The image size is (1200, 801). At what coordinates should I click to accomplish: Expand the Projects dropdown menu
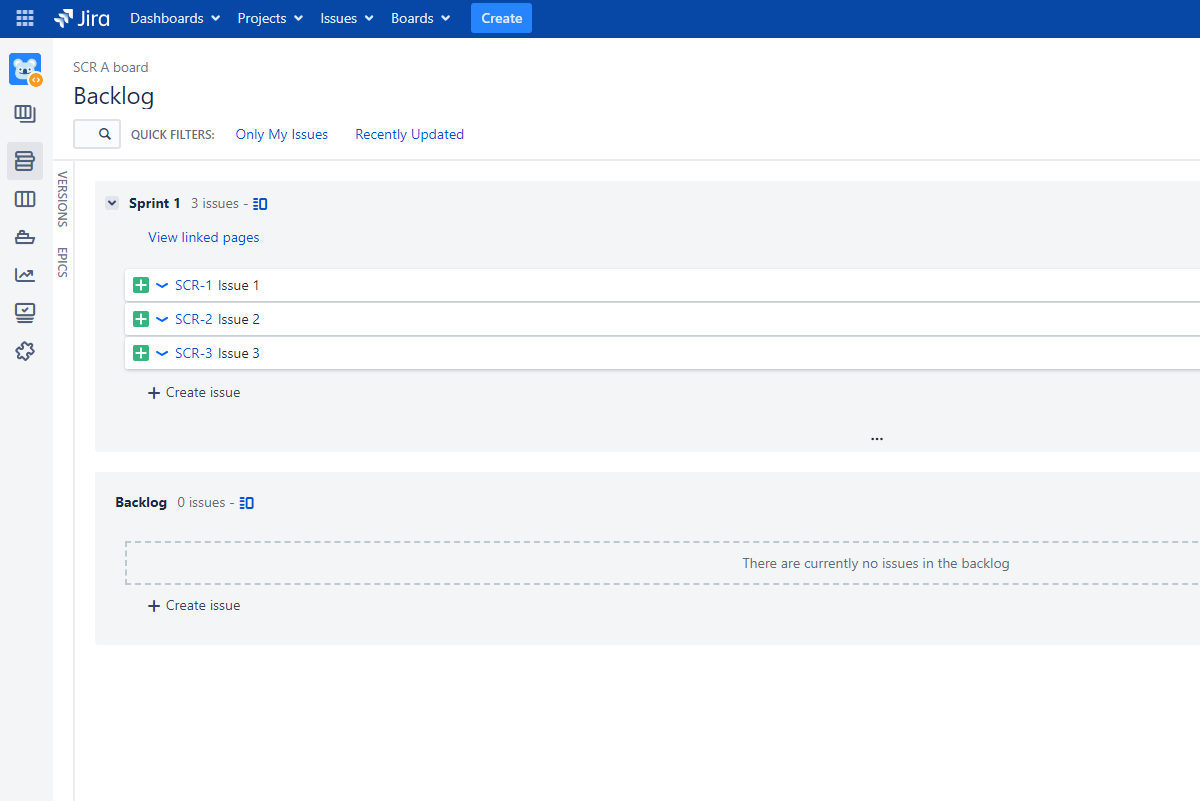tap(270, 18)
